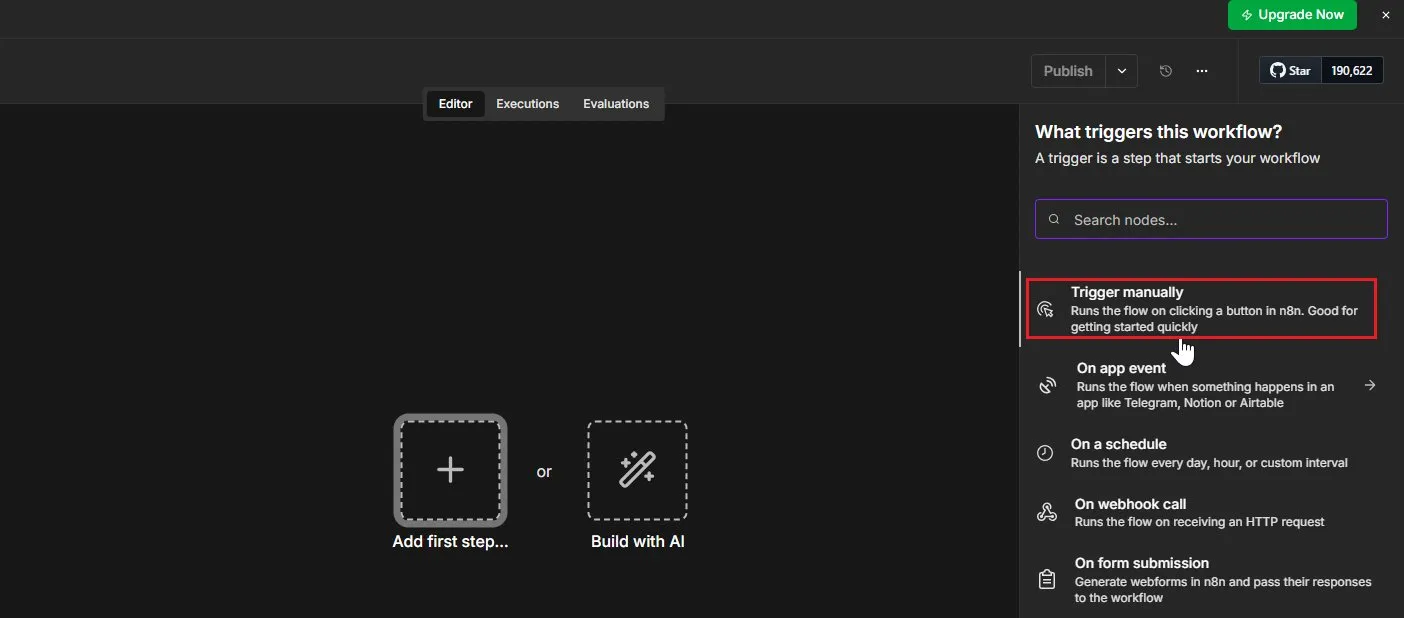
Task: Click the Publish button
Action: 1068,71
